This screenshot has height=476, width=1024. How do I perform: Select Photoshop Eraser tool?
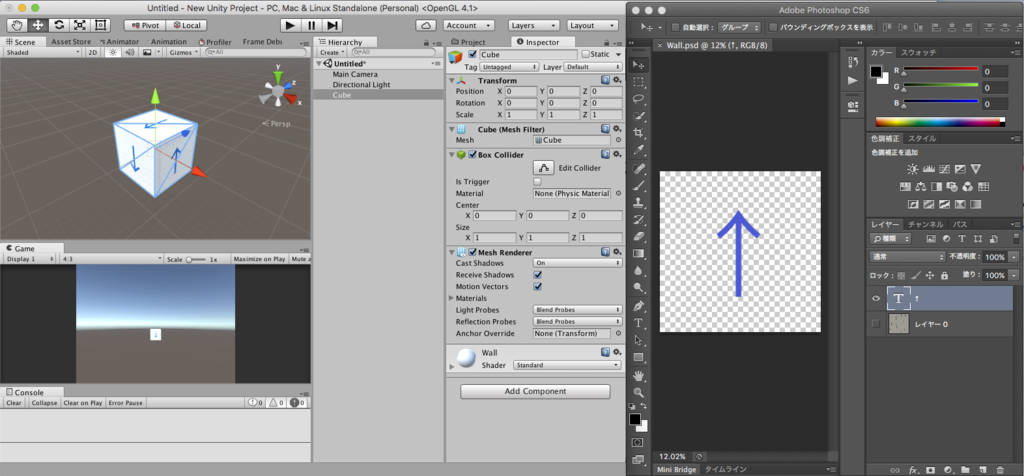(639, 236)
